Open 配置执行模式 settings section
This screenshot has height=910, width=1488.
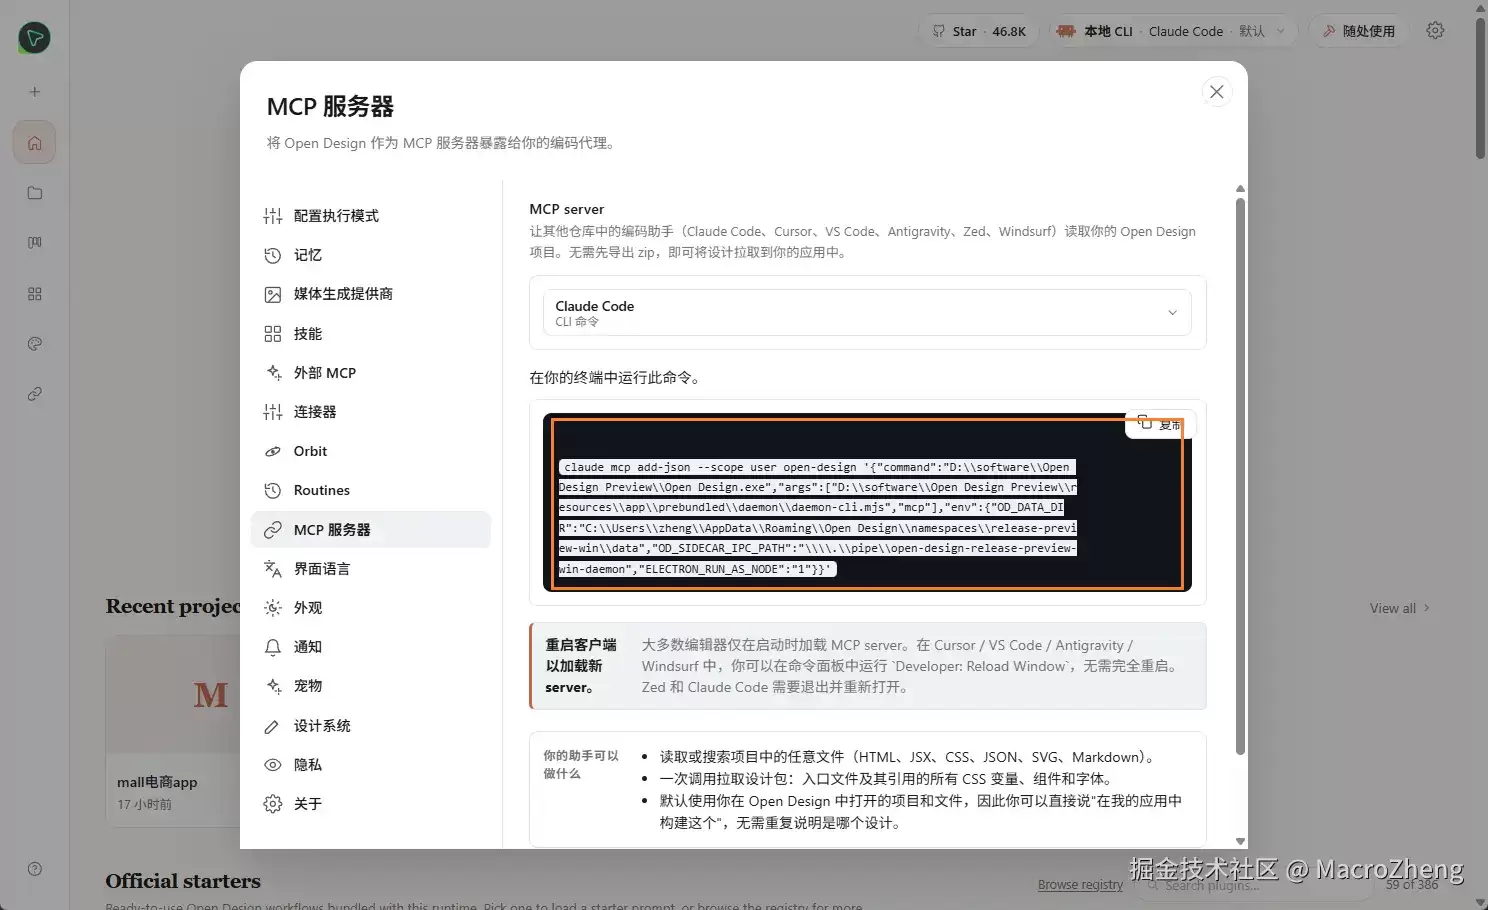click(x=370, y=216)
